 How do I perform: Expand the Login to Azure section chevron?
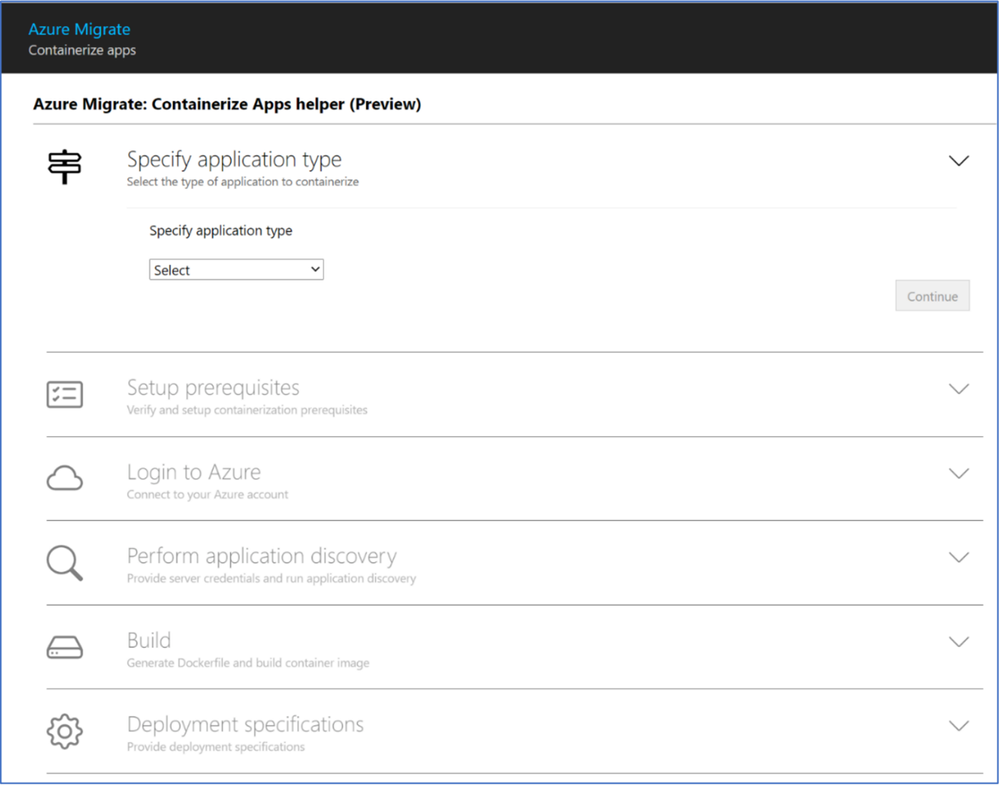[959, 473]
